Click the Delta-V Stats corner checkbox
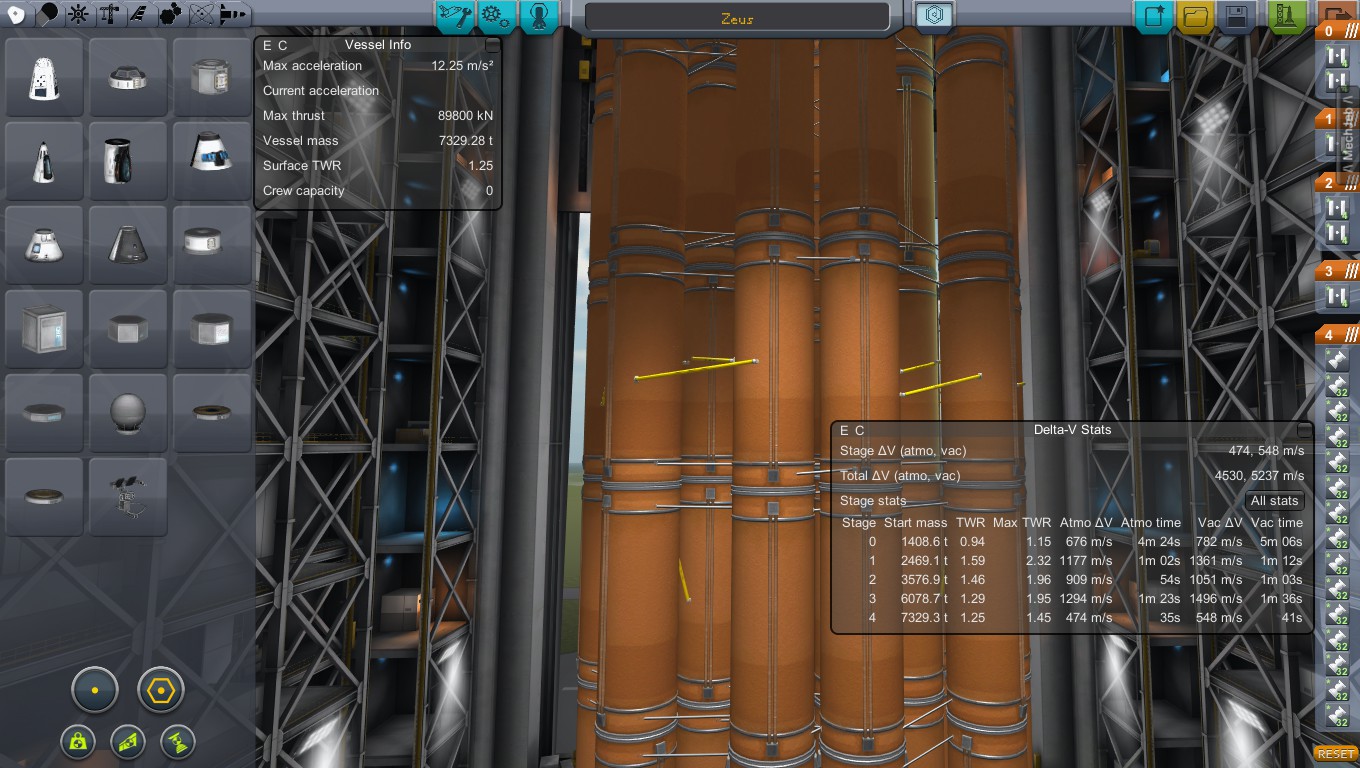Screen dimensions: 1360x768 [x=1304, y=430]
